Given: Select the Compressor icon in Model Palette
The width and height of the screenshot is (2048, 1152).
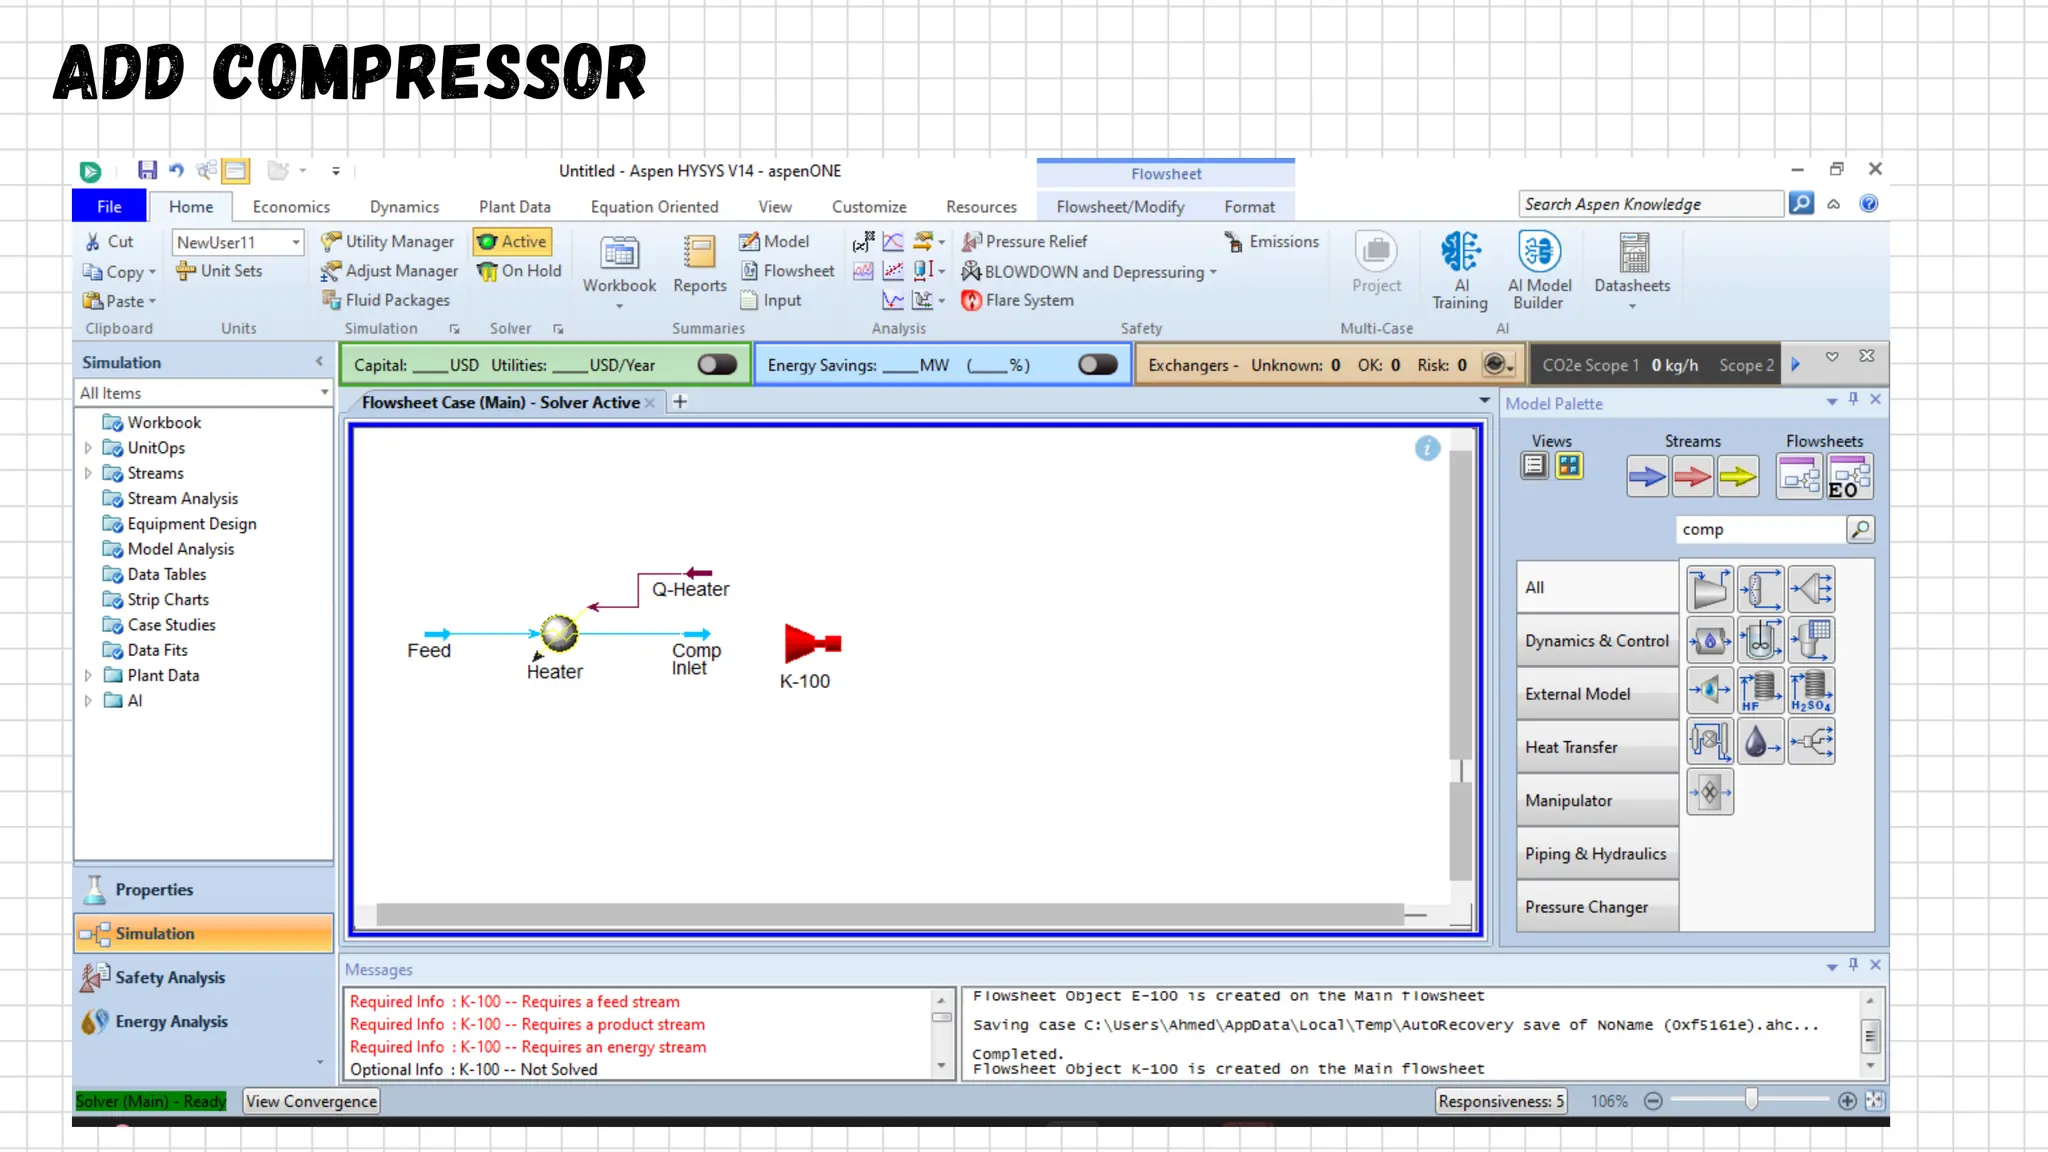Looking at the screenshot, I should 1710,589.
